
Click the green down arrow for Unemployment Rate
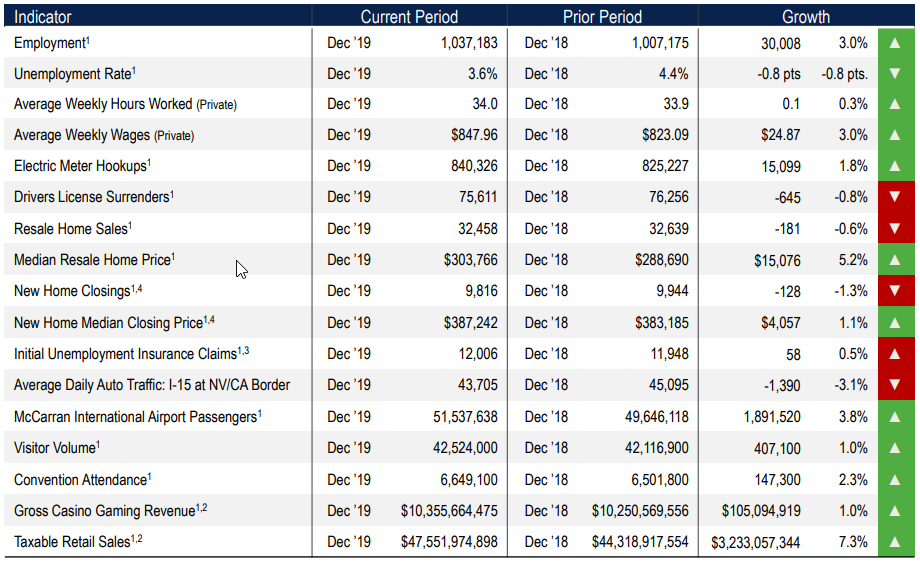point(895,74)
